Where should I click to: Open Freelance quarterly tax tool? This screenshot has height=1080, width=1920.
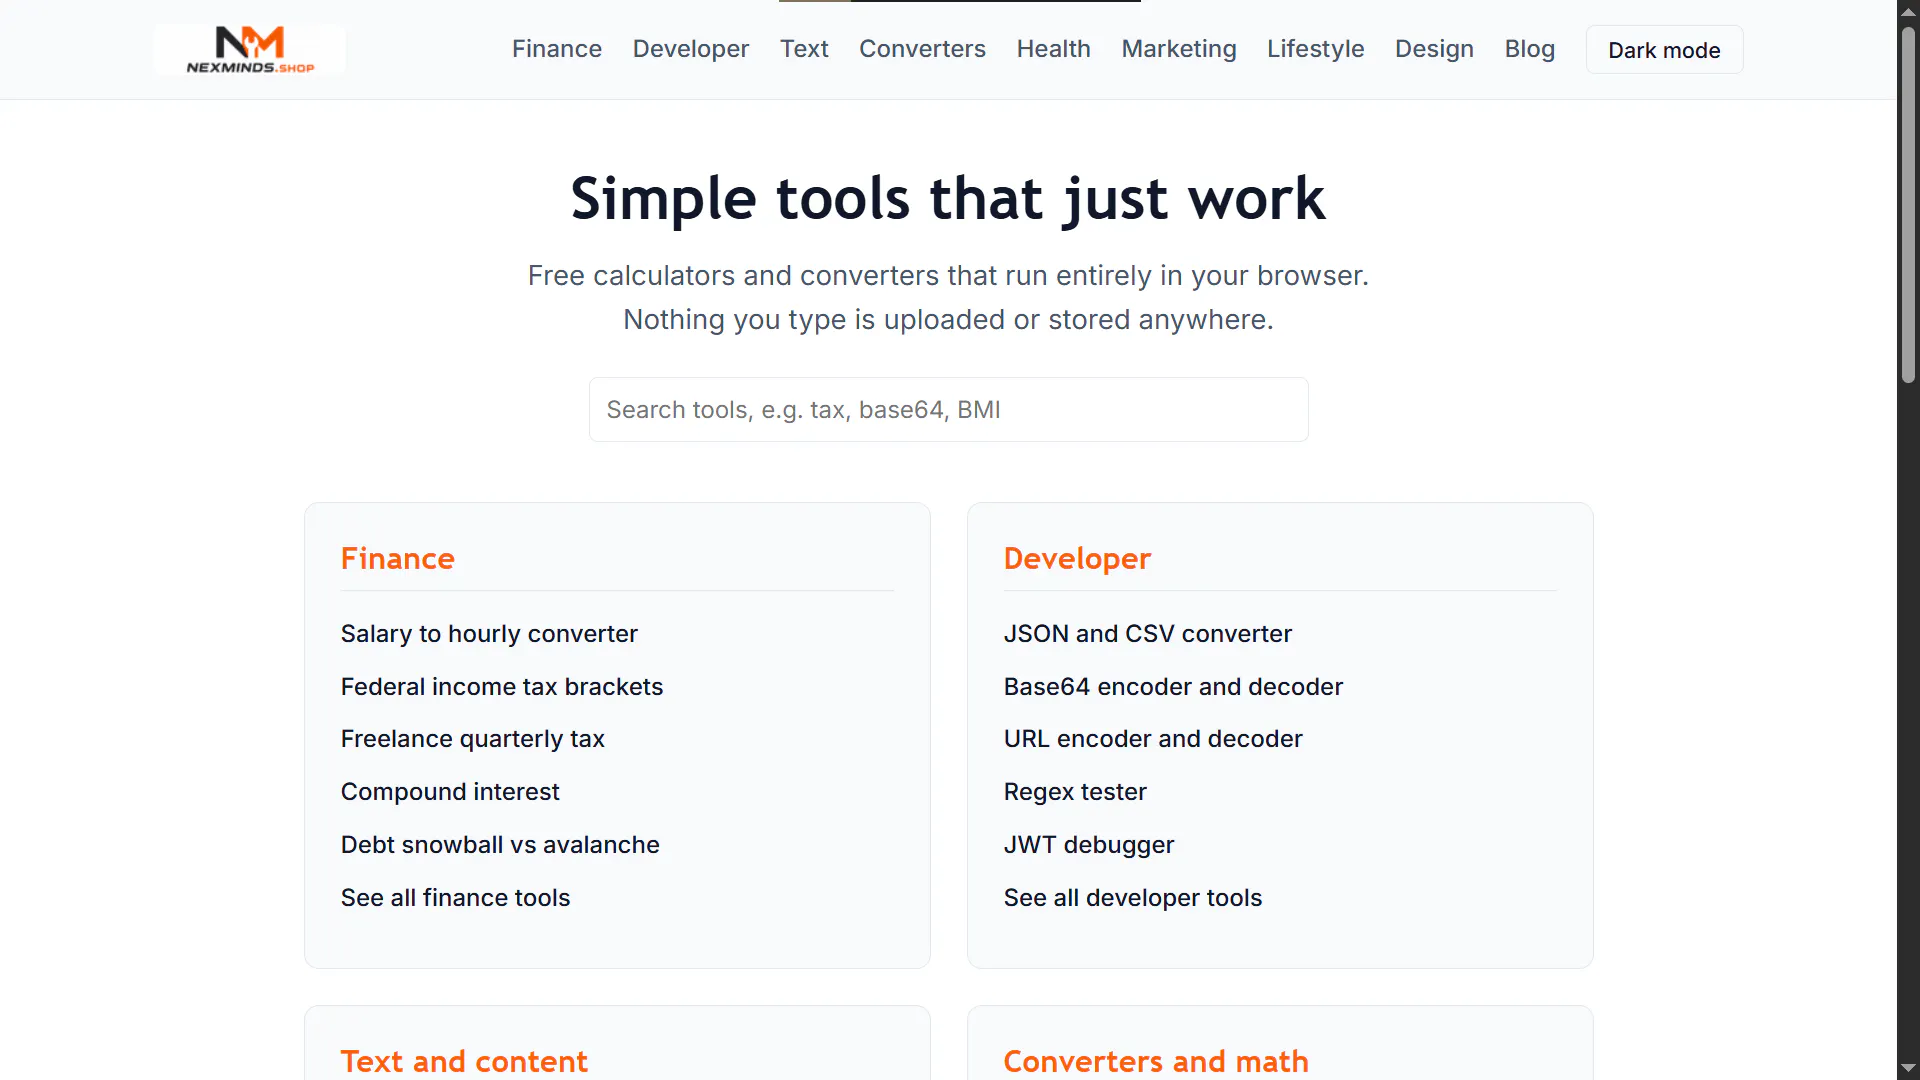coord(473,739)
